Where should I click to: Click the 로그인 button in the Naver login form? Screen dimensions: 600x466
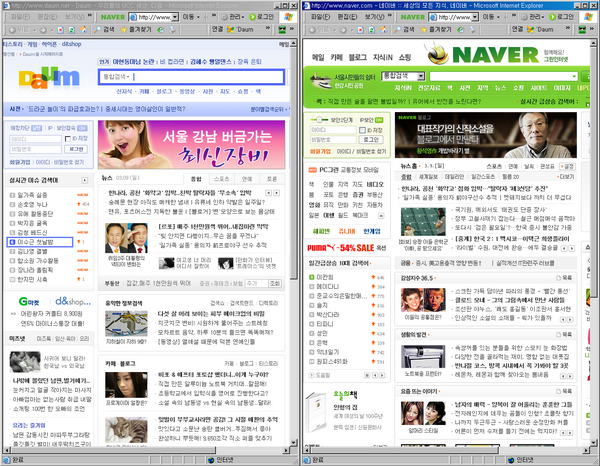click(x=371, y=140)
